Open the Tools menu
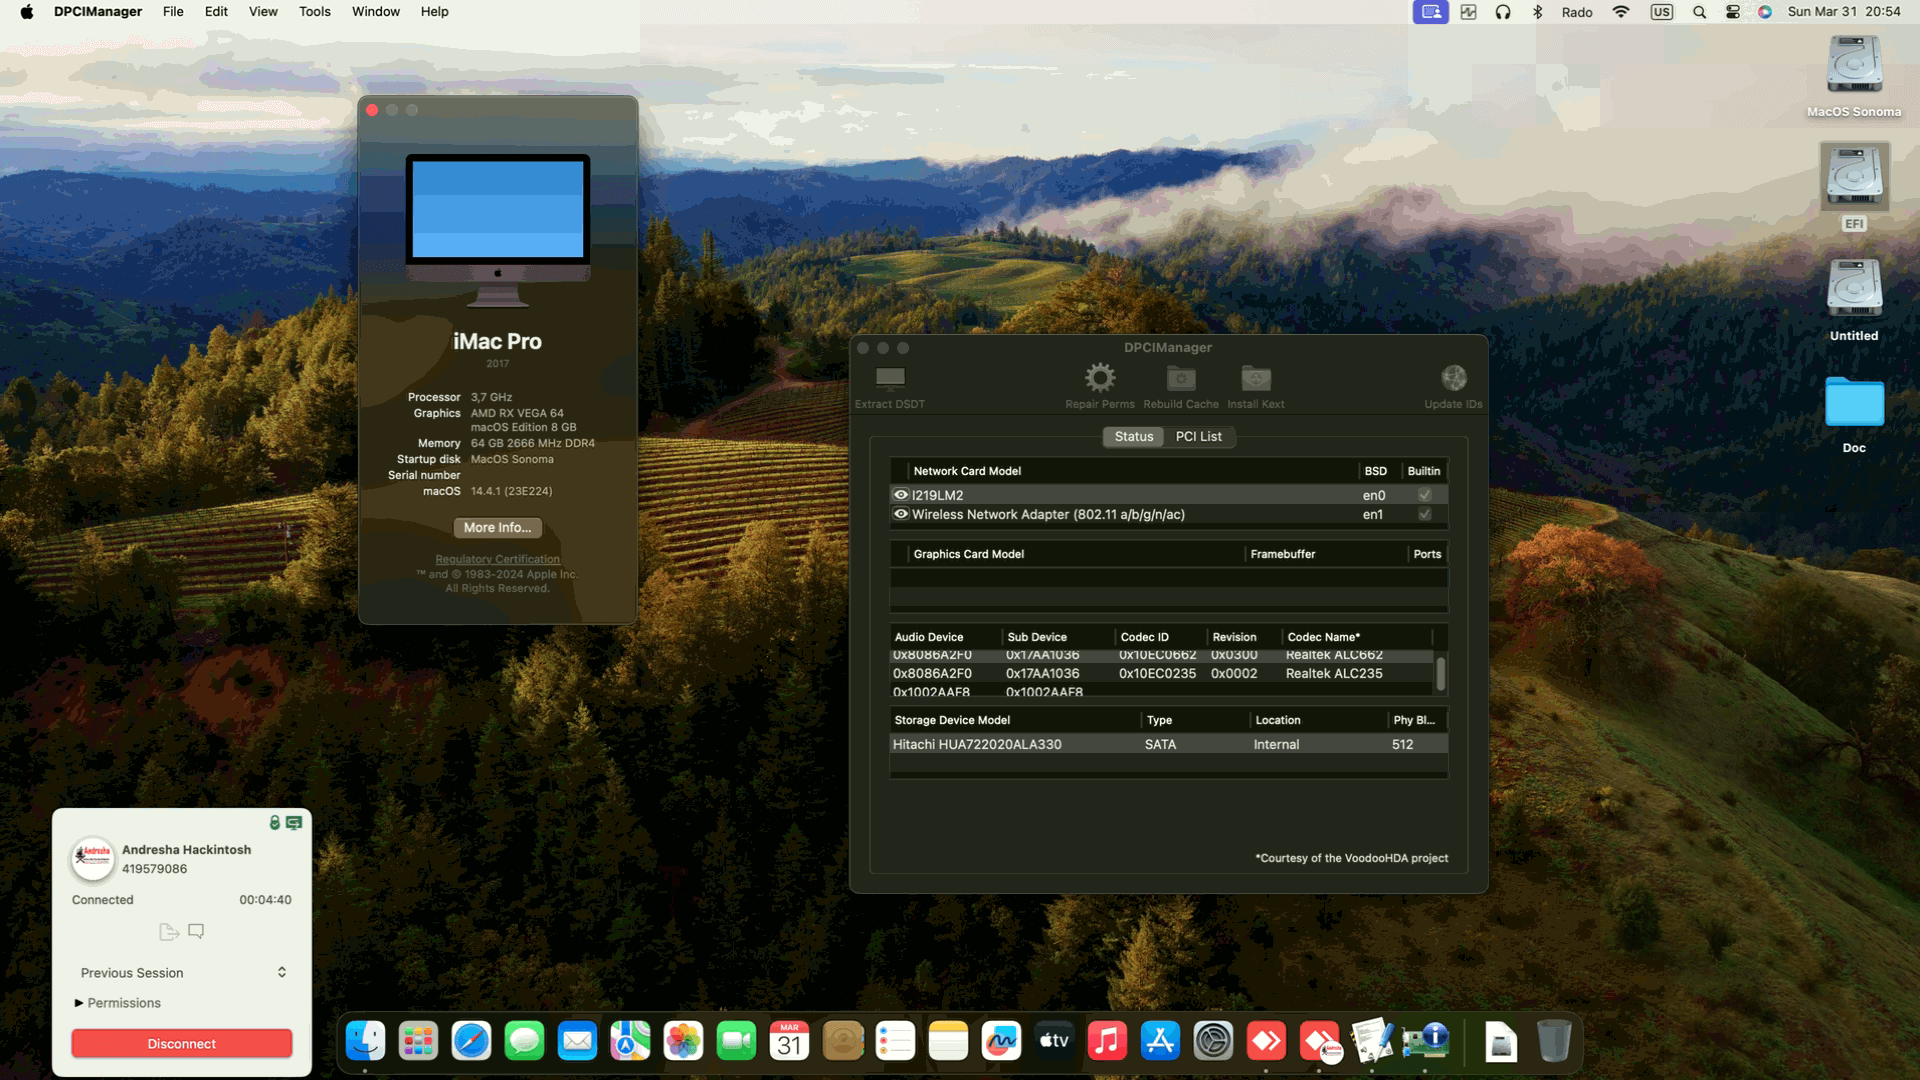Image resolution: width=1920 pixels, height=1080 pixels. 314,12
